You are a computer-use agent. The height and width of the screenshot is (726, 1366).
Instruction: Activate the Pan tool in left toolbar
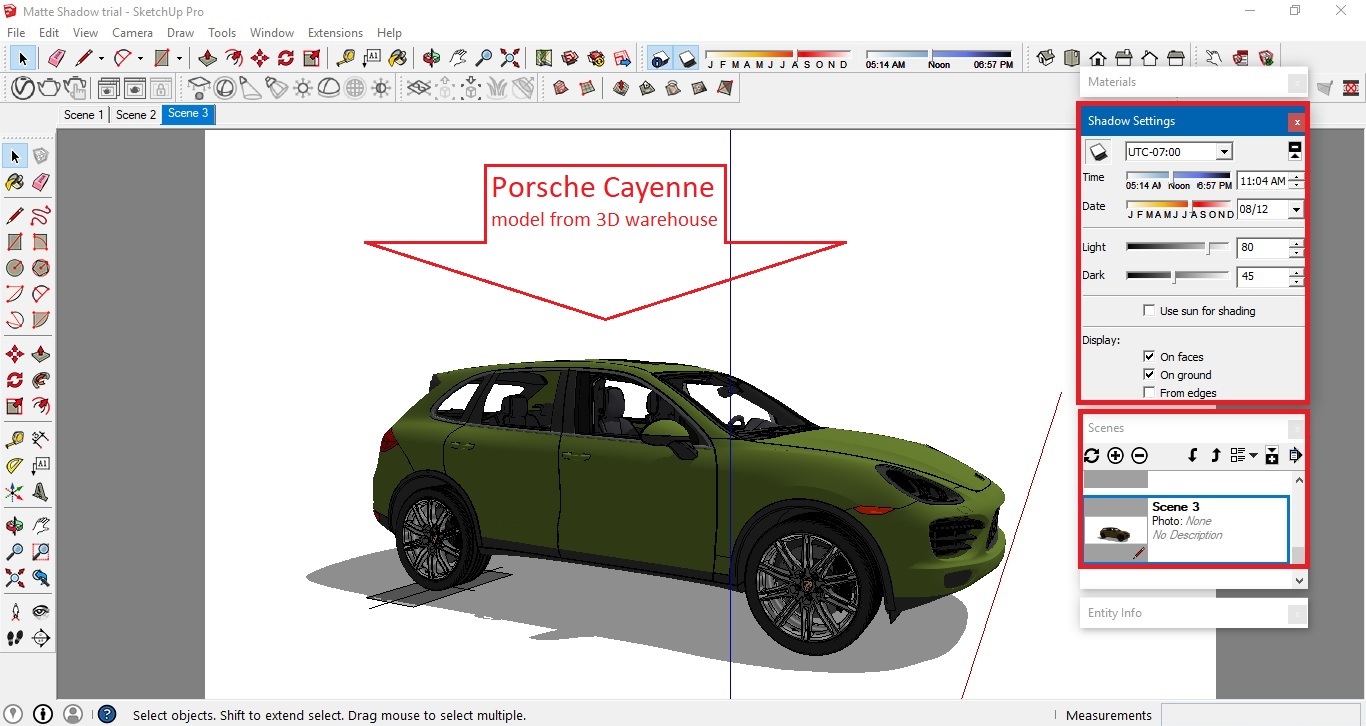(x=41, y=525)
